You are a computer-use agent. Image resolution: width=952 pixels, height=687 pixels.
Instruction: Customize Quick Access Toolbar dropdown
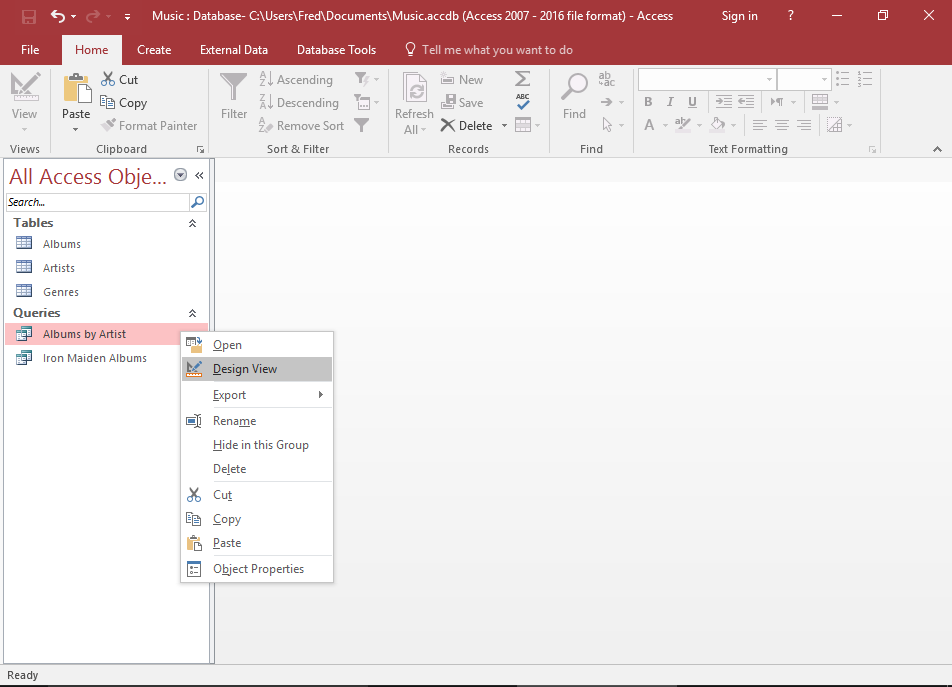click(x=128, y=17)
